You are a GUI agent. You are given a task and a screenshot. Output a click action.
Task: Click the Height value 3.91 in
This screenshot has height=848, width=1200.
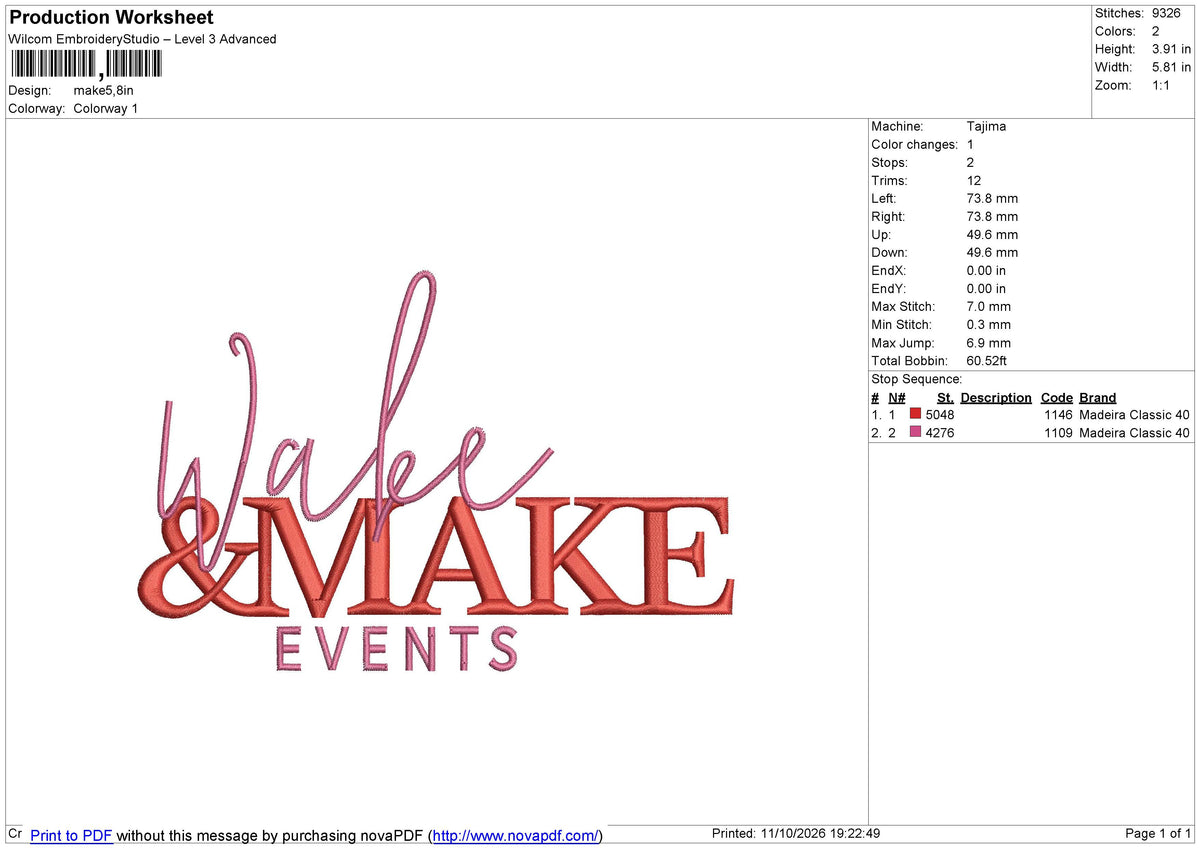pos(1171,49)
